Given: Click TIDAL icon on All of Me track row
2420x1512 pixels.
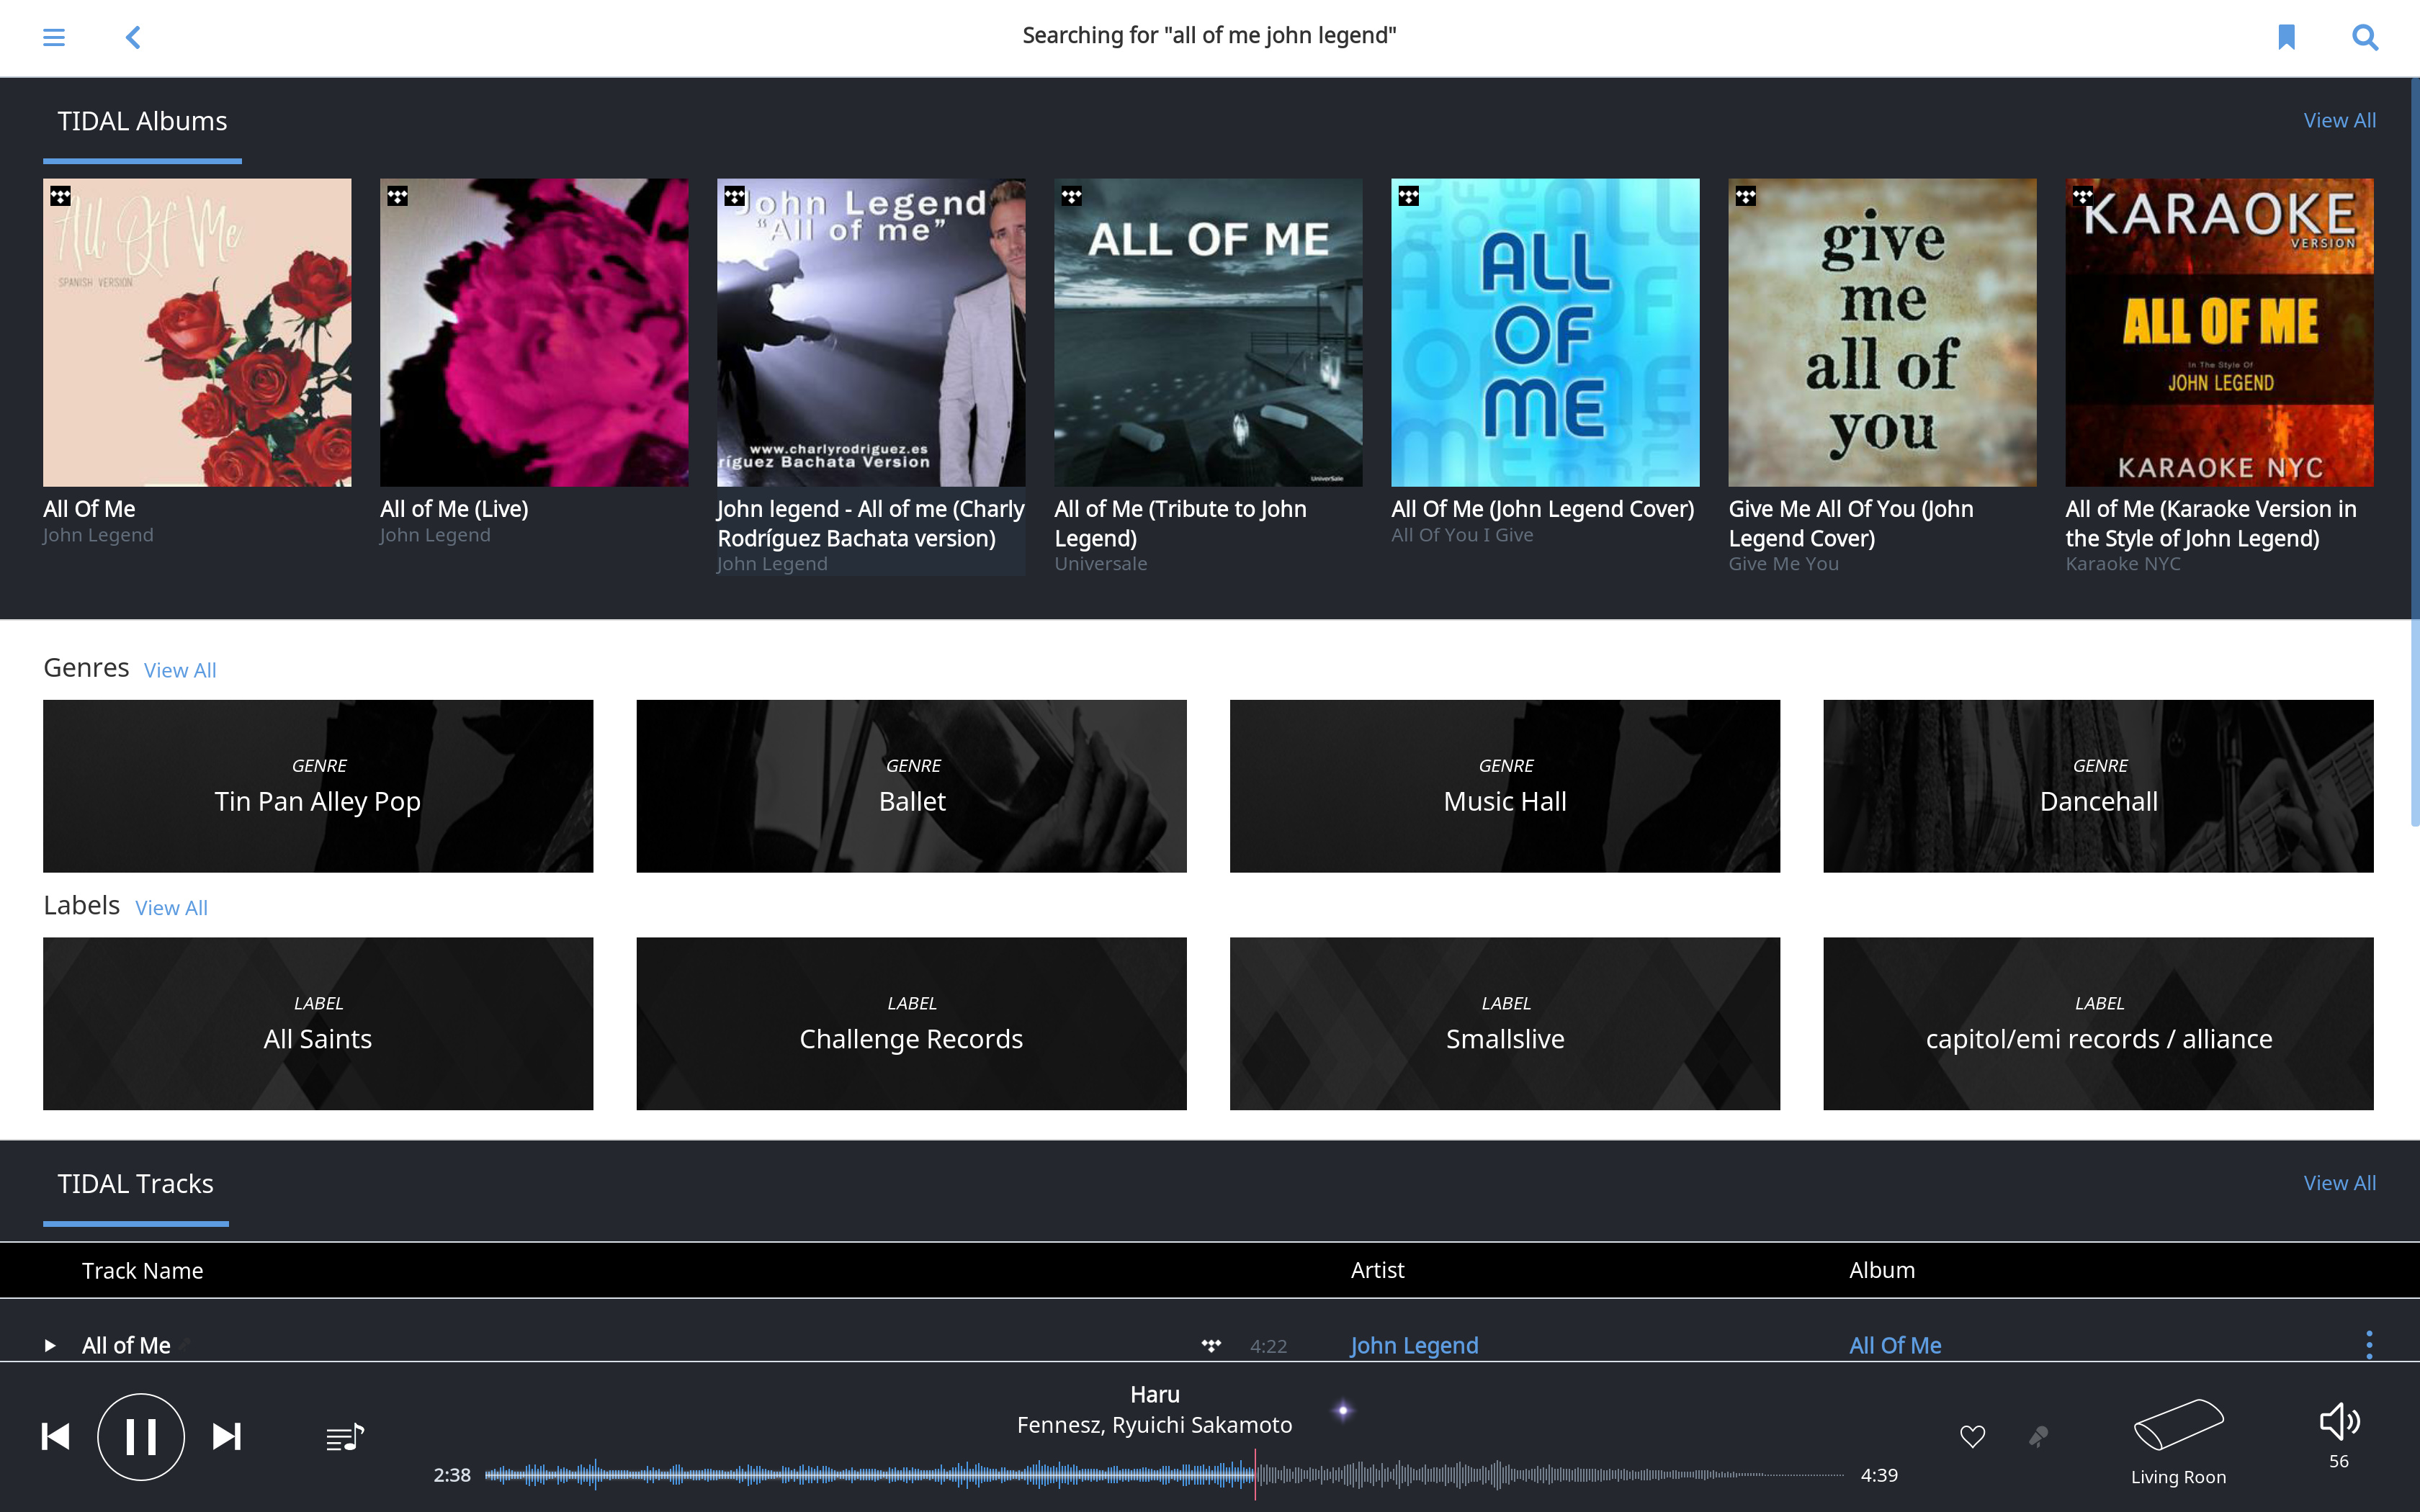Looking at the screenshot, I should [1211, 1345].
